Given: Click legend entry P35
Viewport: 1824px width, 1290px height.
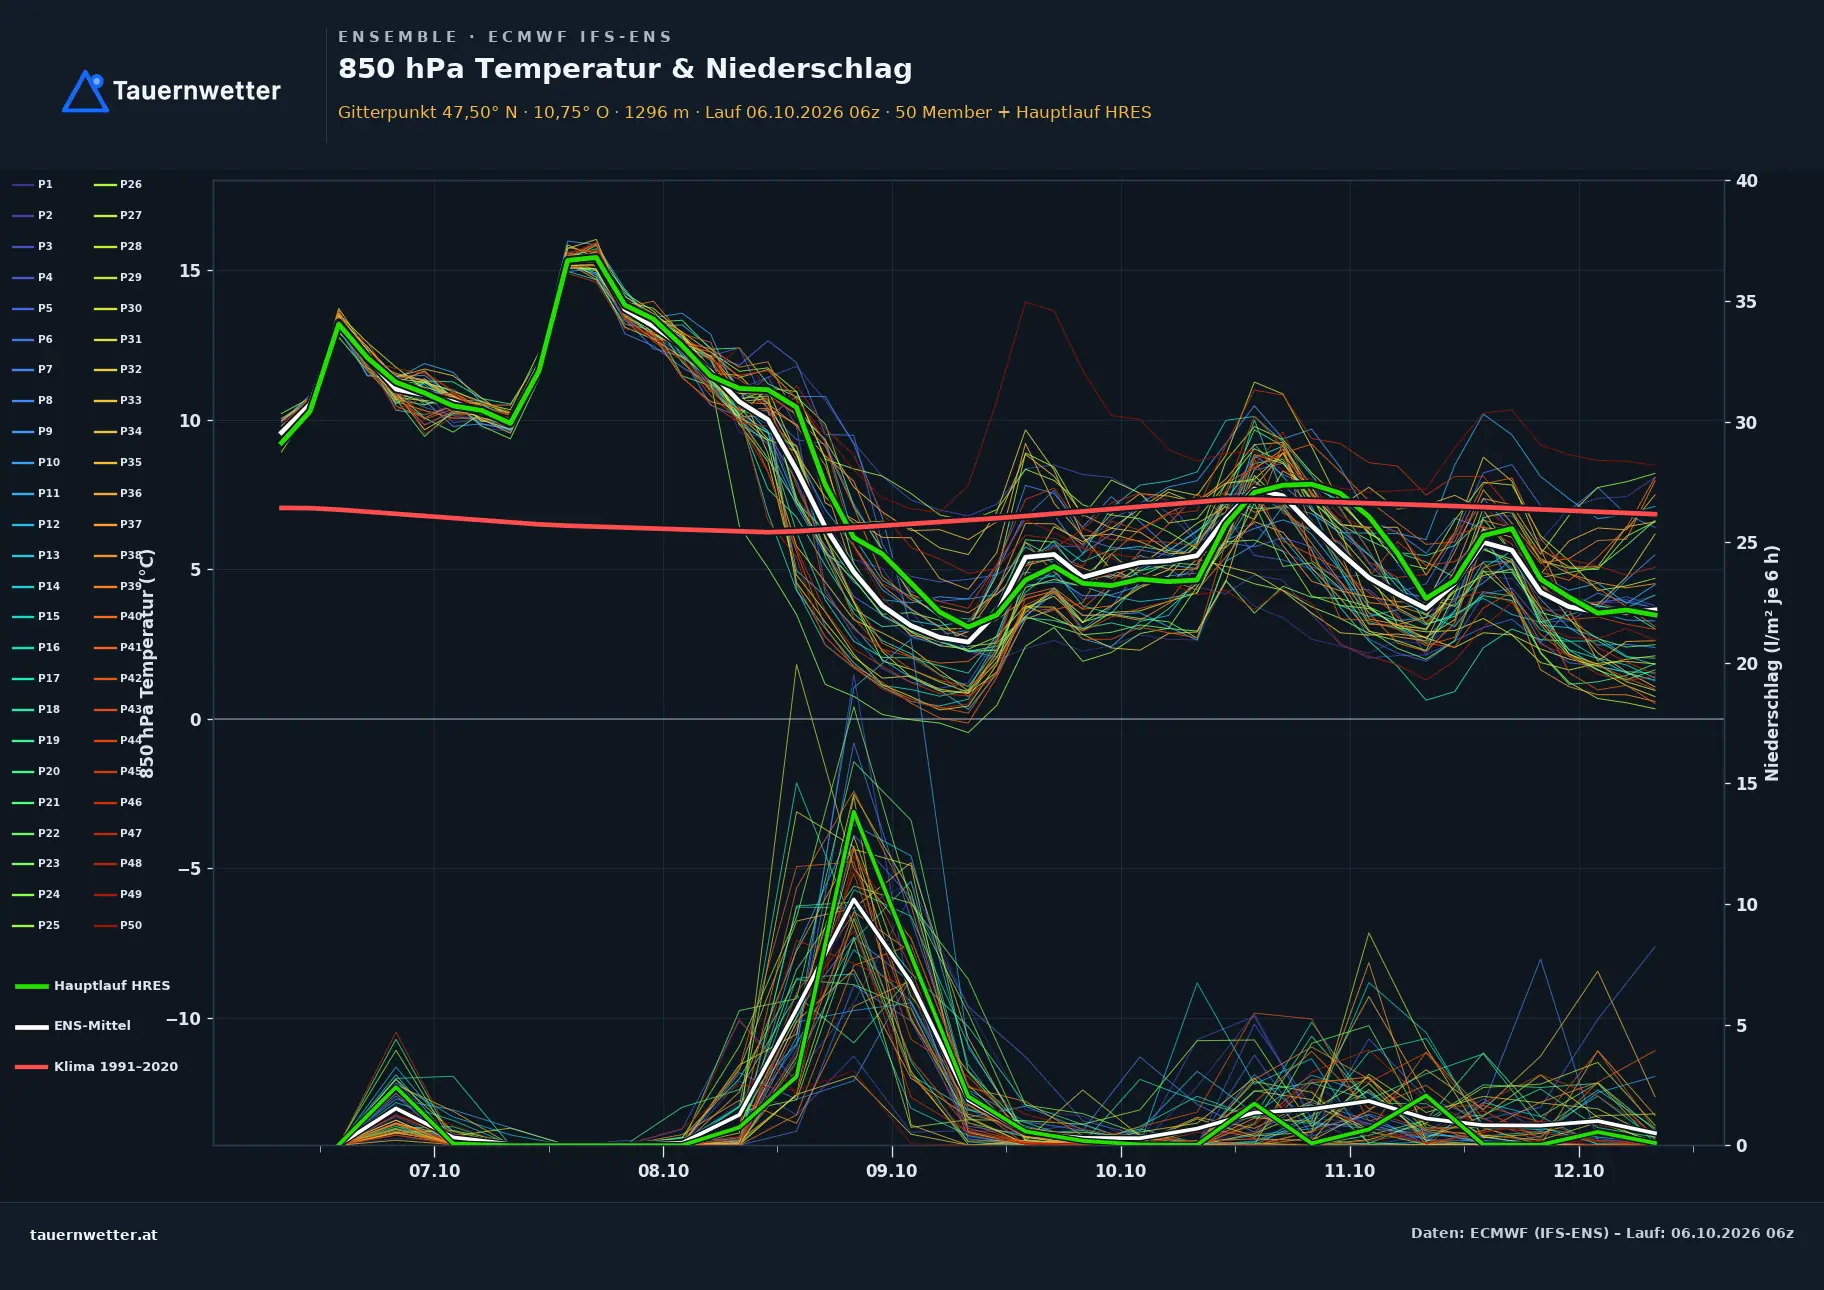Looking at the screenshot, I should (x=118, y=463).
